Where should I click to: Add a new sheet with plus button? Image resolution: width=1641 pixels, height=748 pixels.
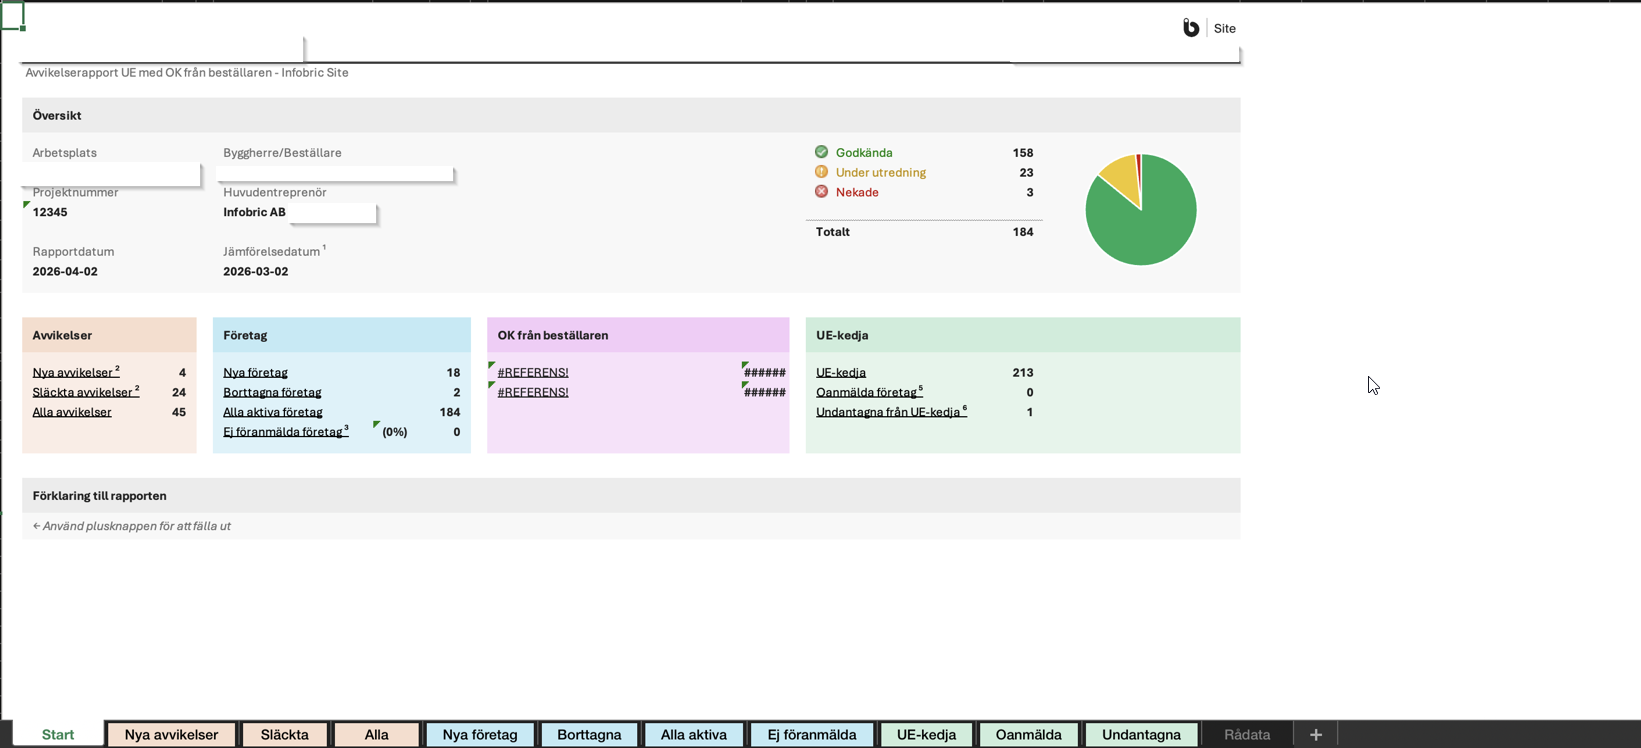1315,735
